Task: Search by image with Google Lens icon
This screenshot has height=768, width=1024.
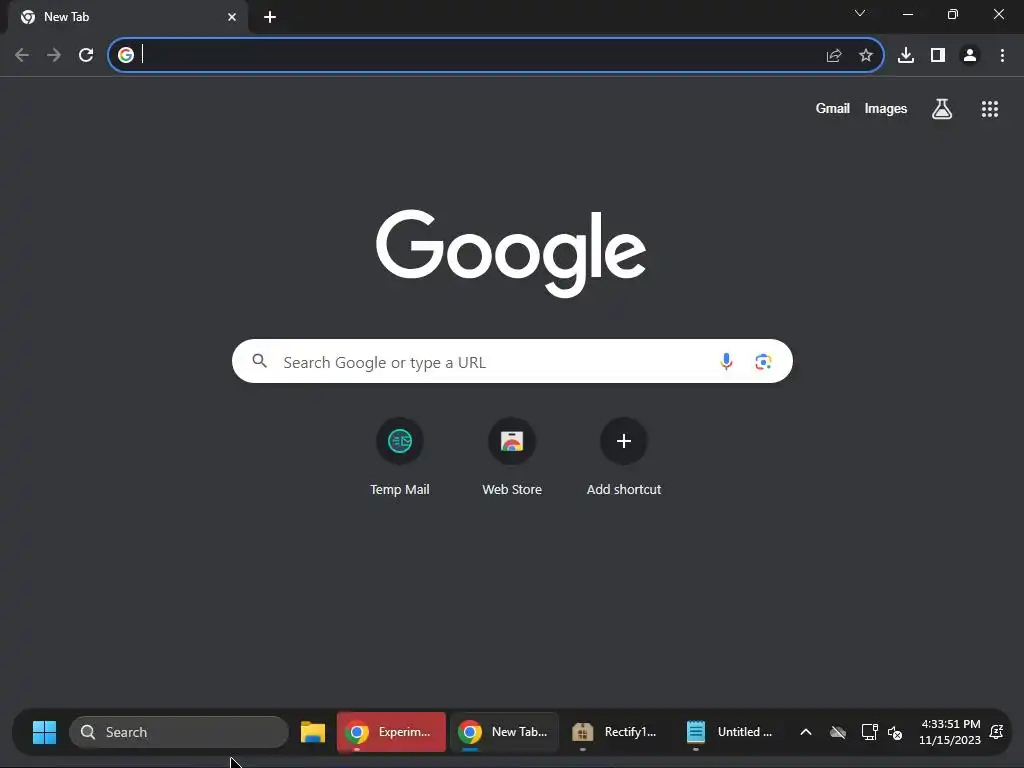Action: coord(763,361)
